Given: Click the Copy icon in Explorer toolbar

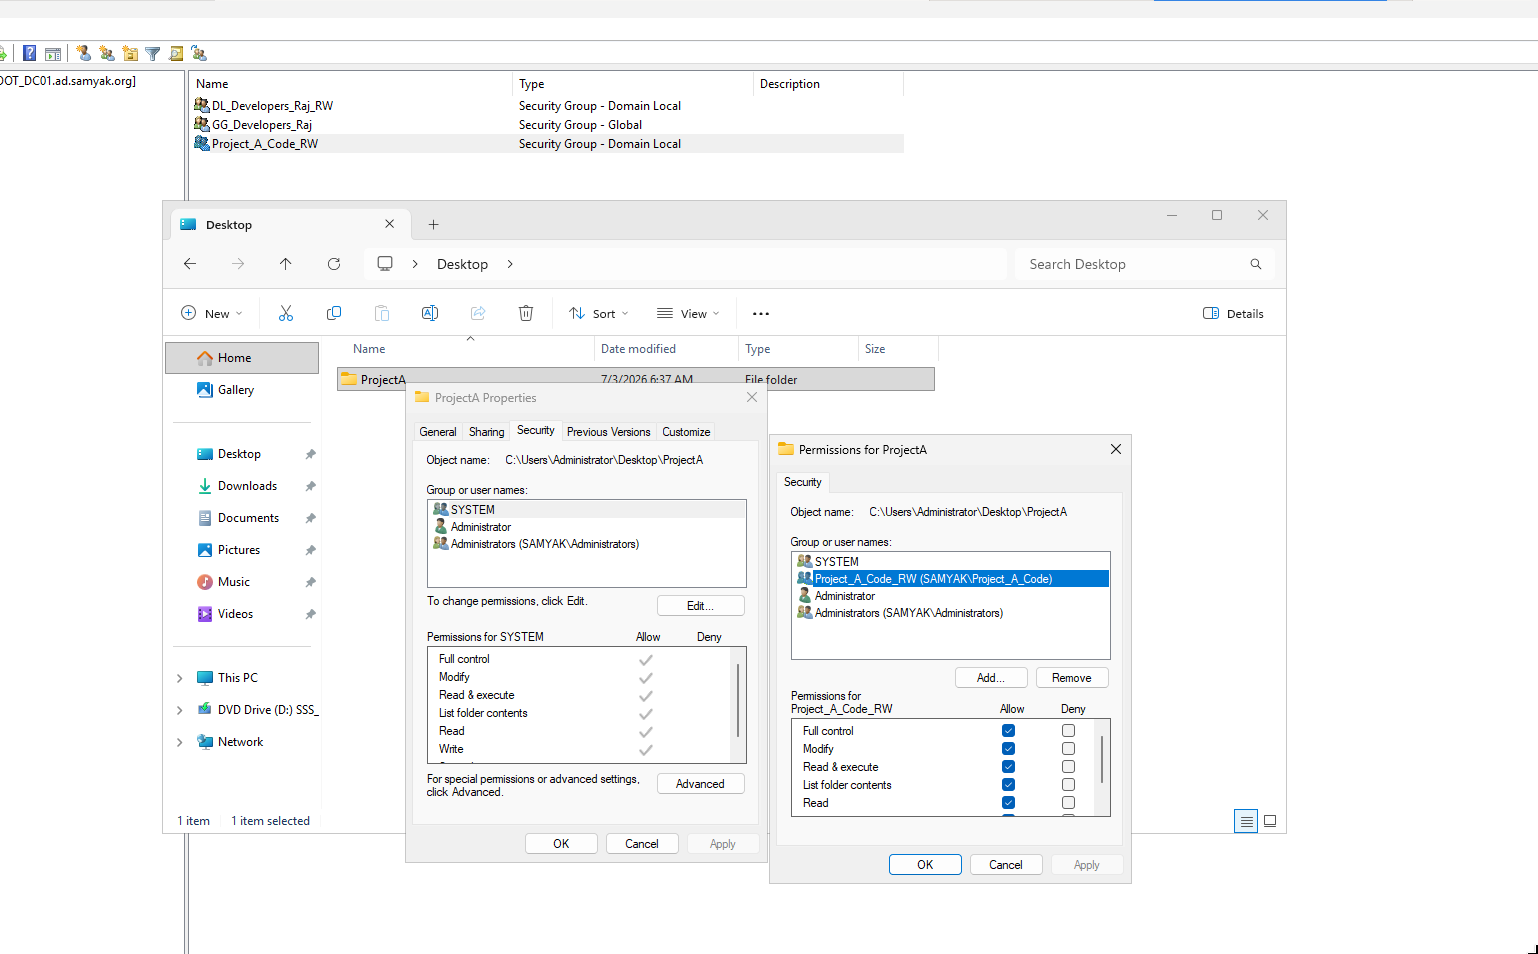Looking at the screenshot, I should (334, 313).
